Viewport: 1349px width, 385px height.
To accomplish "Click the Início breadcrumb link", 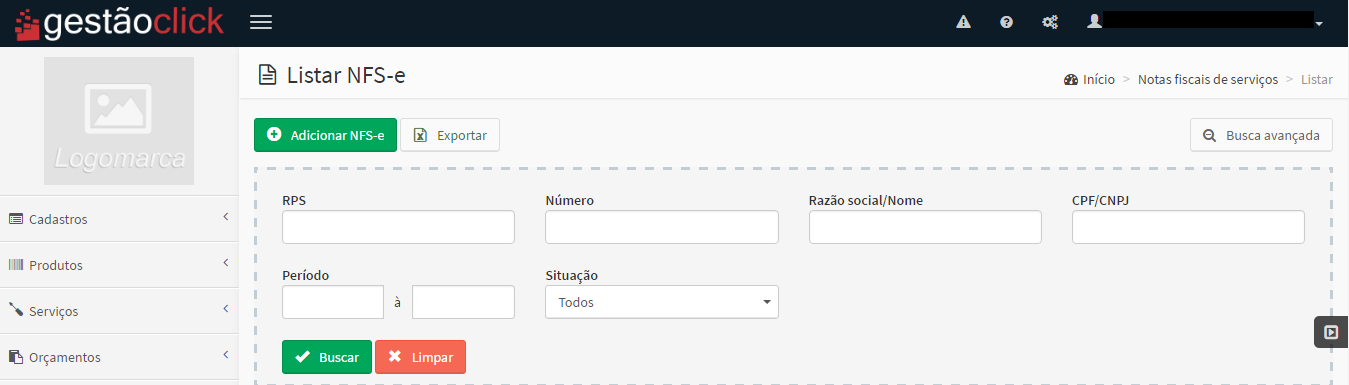I will click(1090, 79).
